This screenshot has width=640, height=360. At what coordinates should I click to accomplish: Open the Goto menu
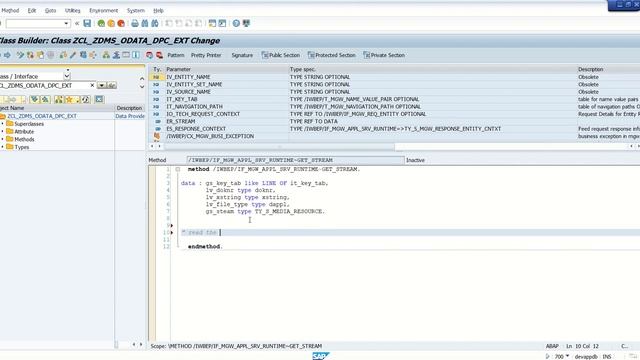point(51,11)
